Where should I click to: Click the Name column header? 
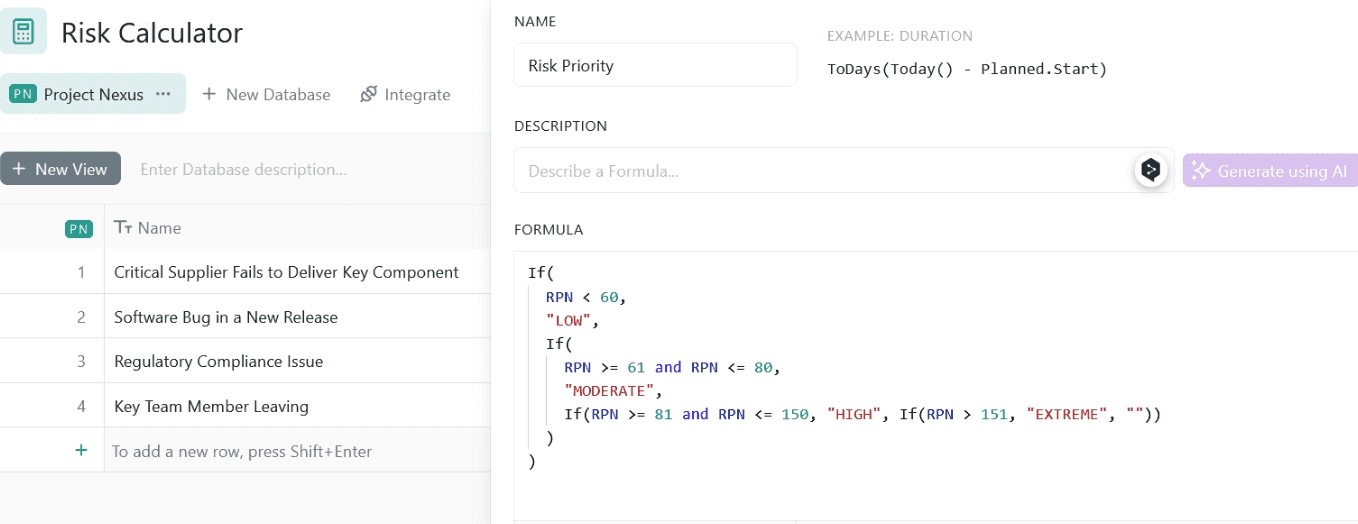click(x=159, y=228)
